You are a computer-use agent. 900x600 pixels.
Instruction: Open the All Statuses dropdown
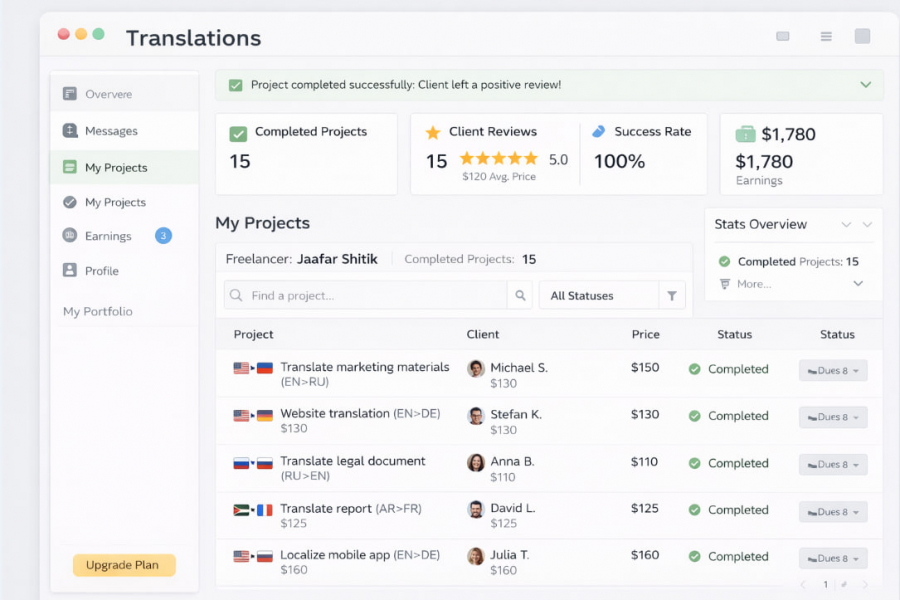[x=598, y=296]
